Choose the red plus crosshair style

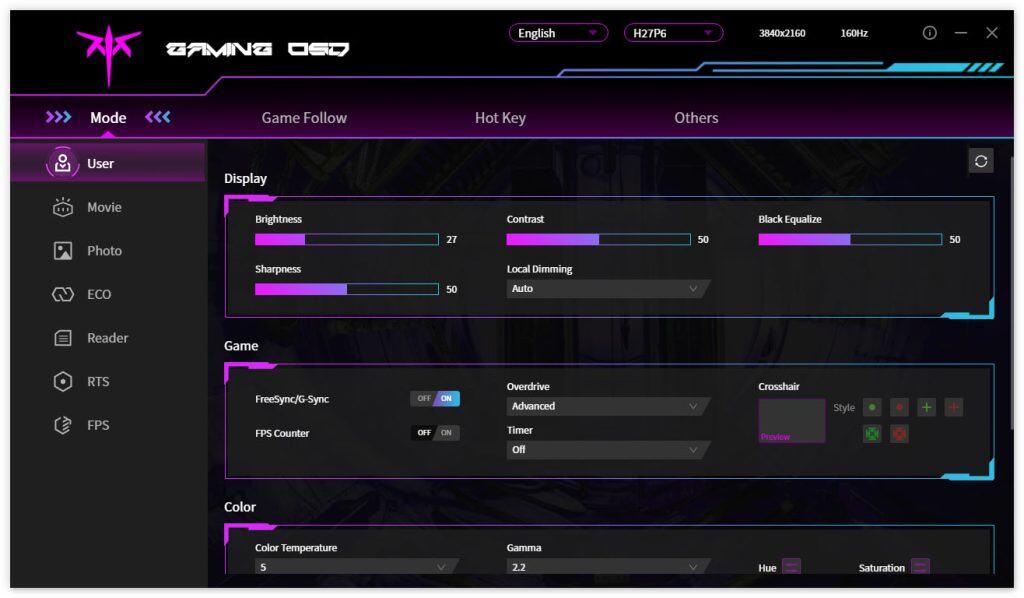tap(954, 407)
